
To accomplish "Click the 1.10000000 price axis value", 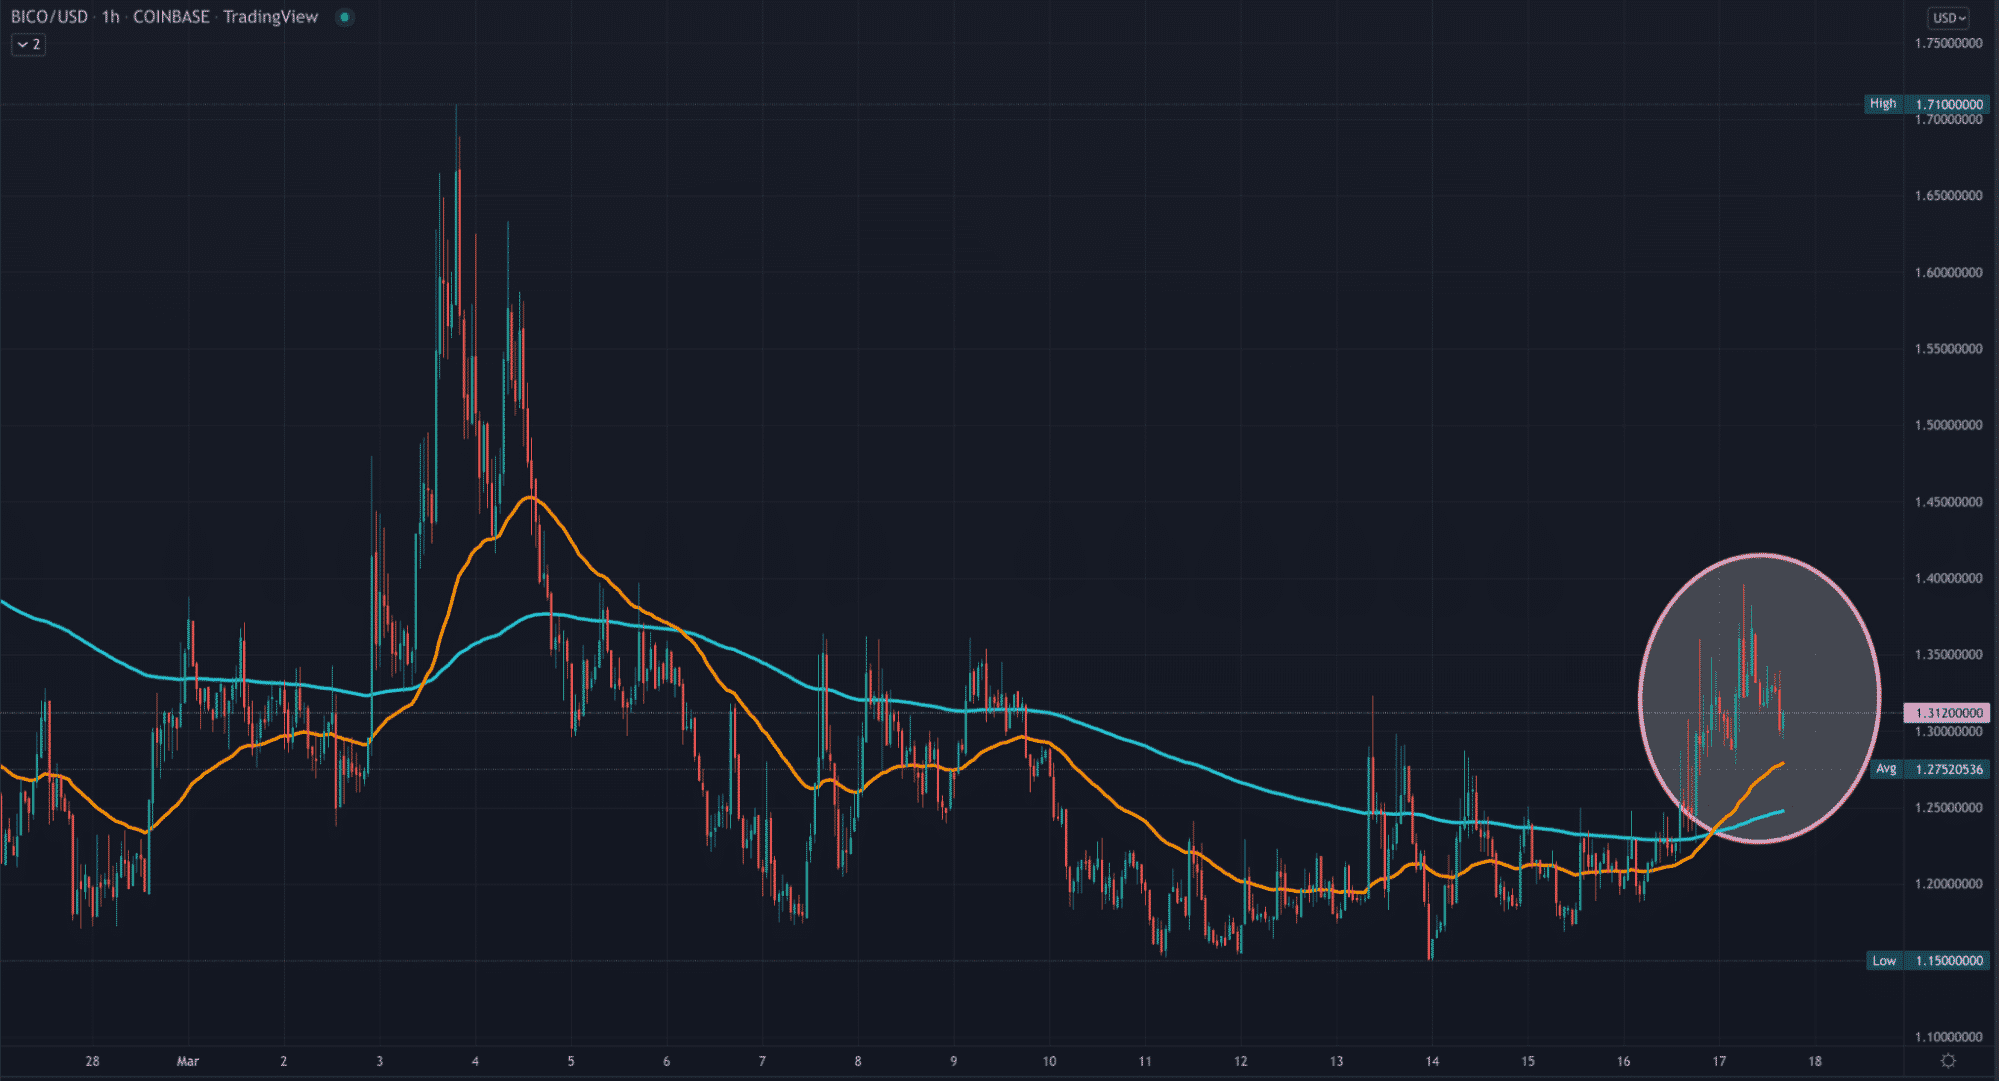I will pyautogui.click(x=1948, y=1037).
